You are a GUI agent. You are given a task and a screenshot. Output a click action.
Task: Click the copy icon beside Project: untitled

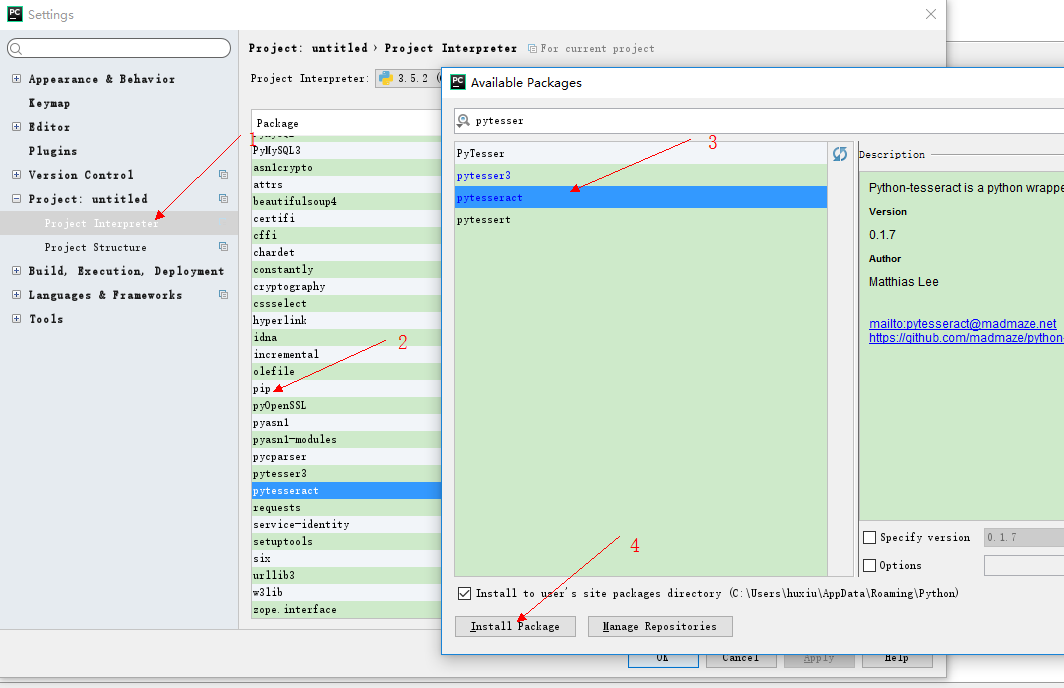tap(223, 199)
